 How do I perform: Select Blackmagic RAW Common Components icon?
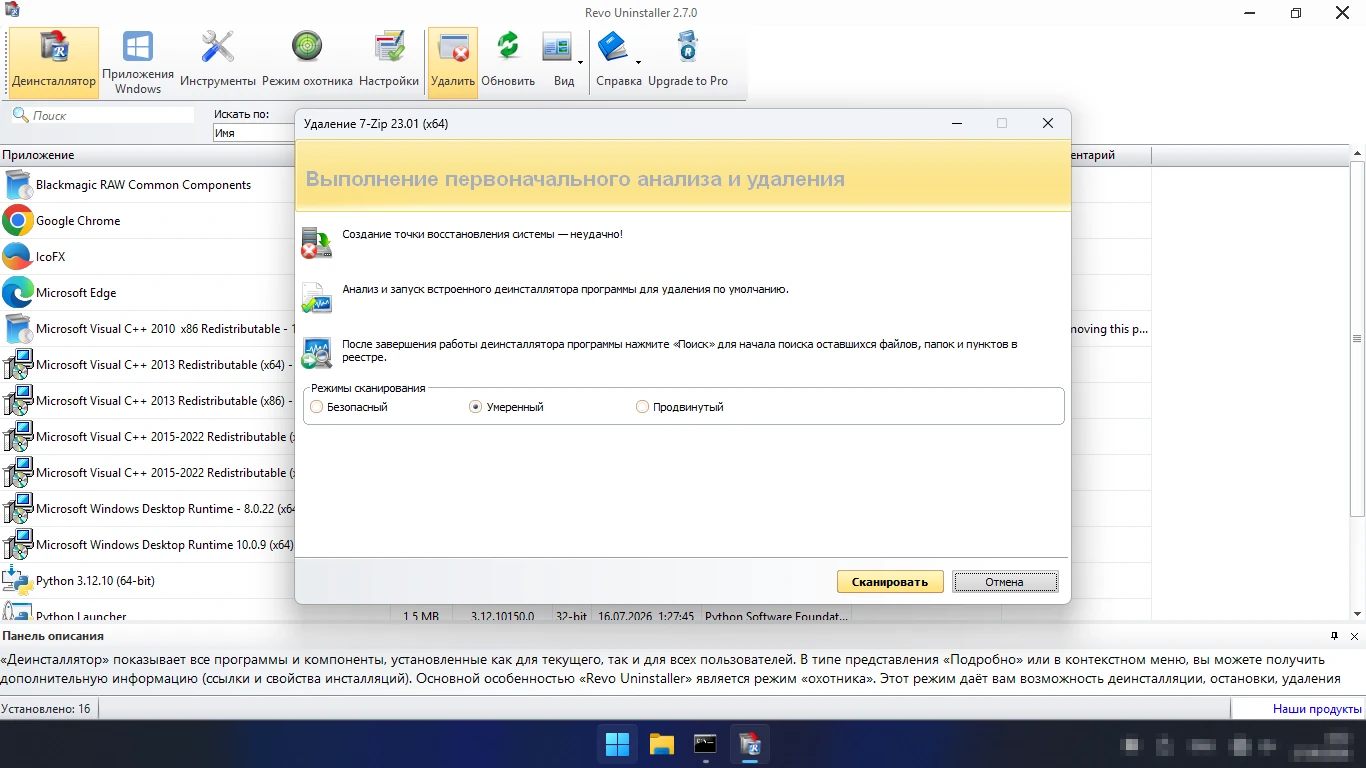[18, 185]
